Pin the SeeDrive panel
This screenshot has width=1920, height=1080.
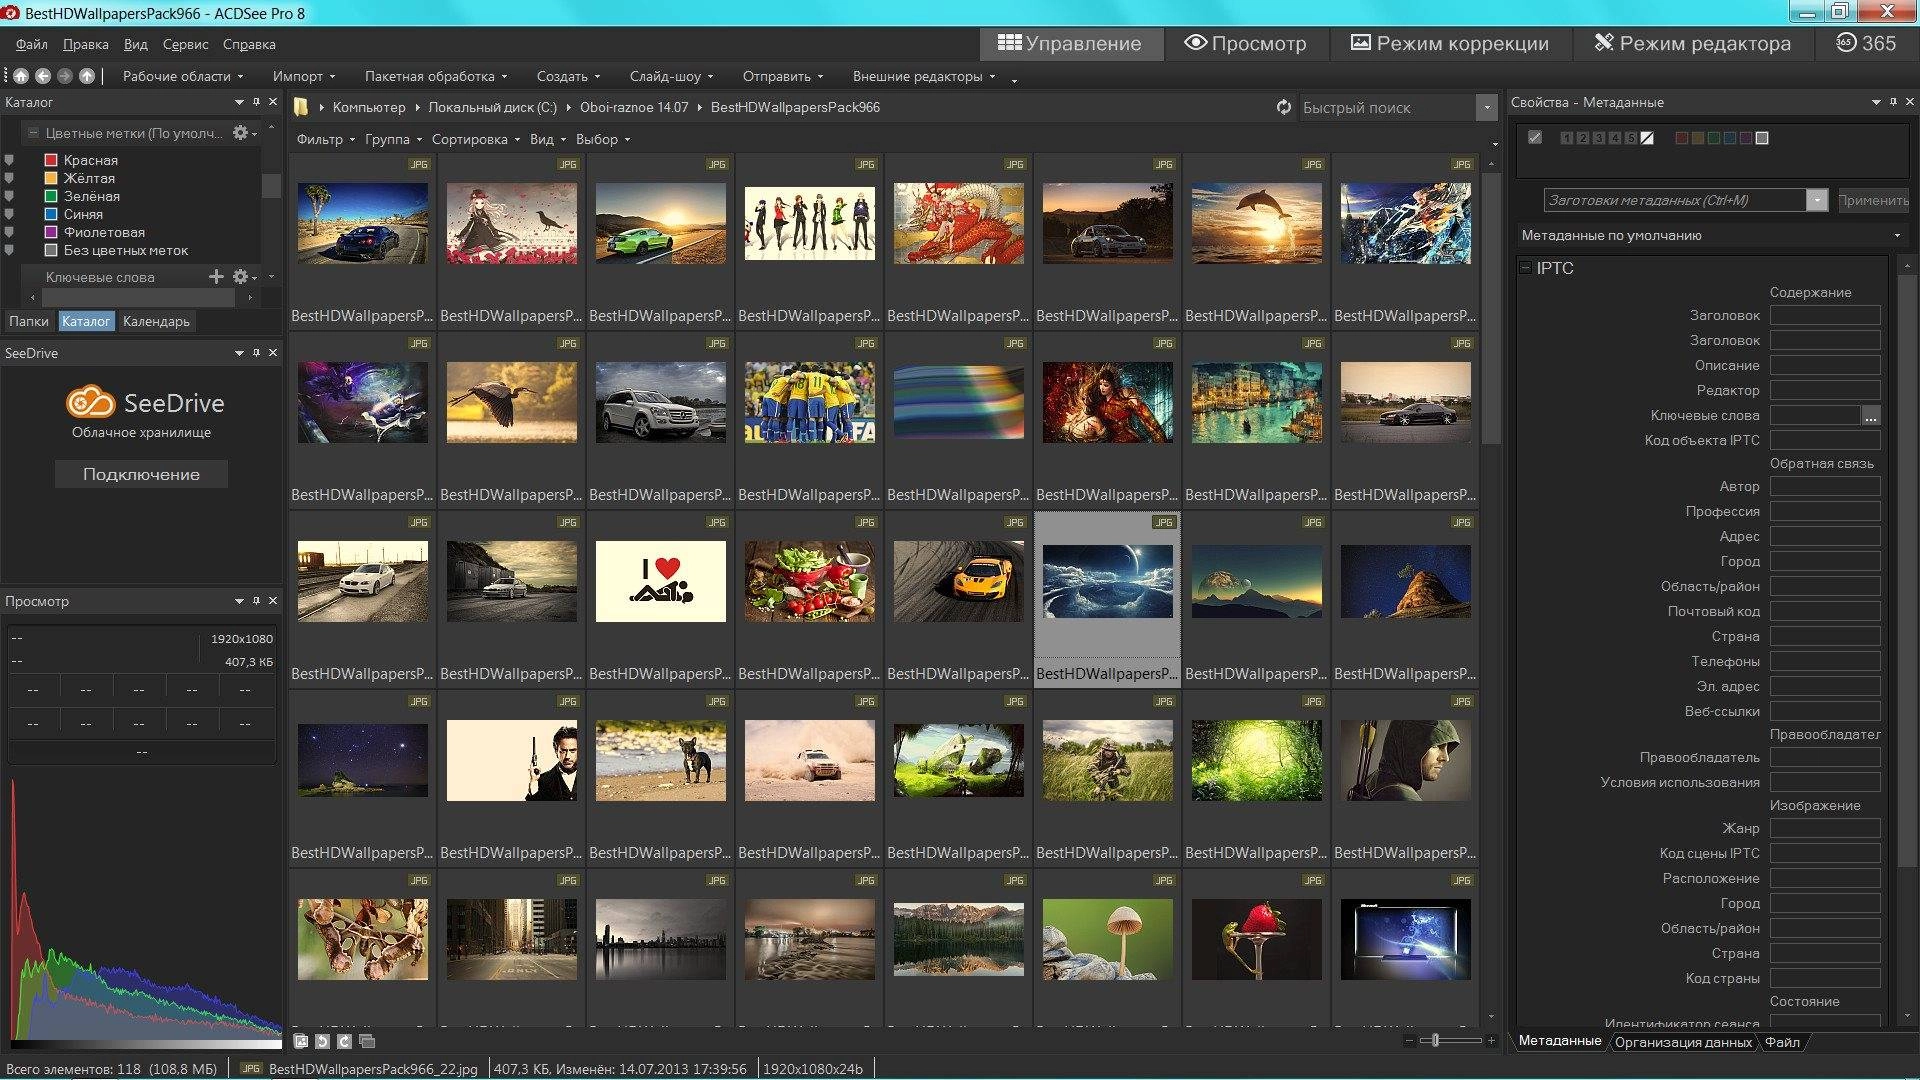point(256,353)
